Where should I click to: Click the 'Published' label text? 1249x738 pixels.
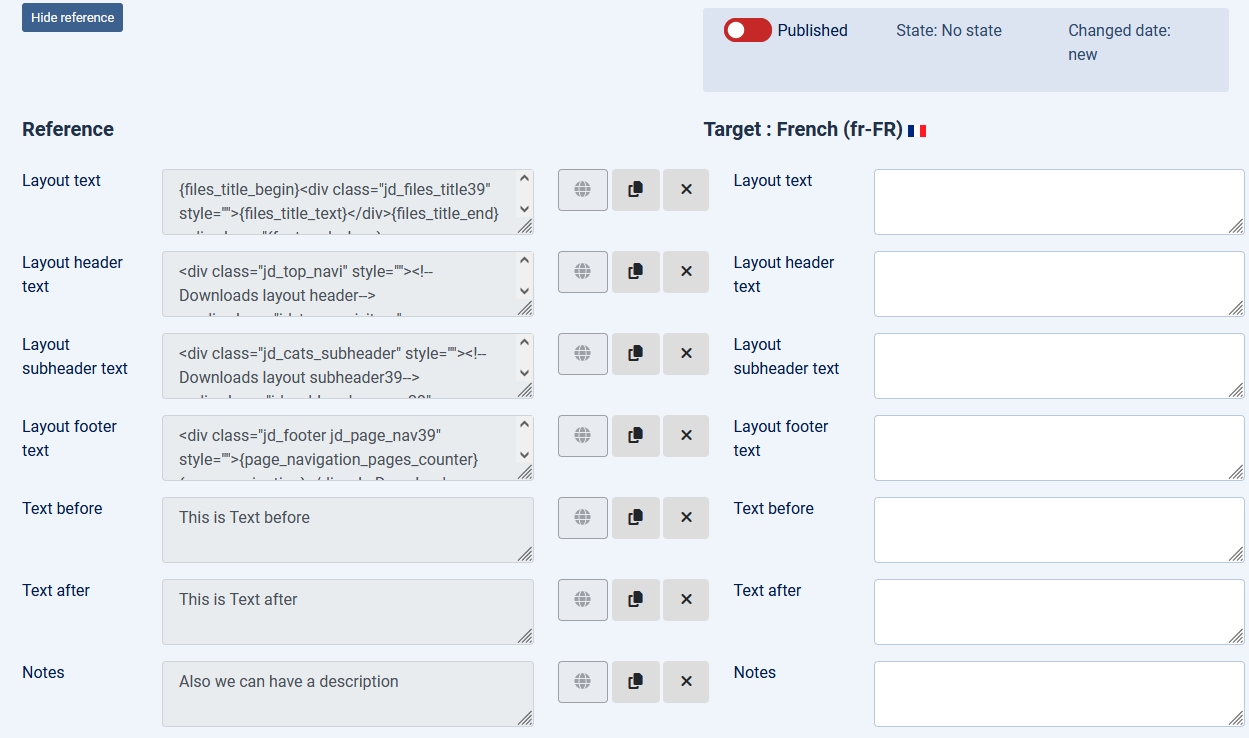tap(812, 30)
